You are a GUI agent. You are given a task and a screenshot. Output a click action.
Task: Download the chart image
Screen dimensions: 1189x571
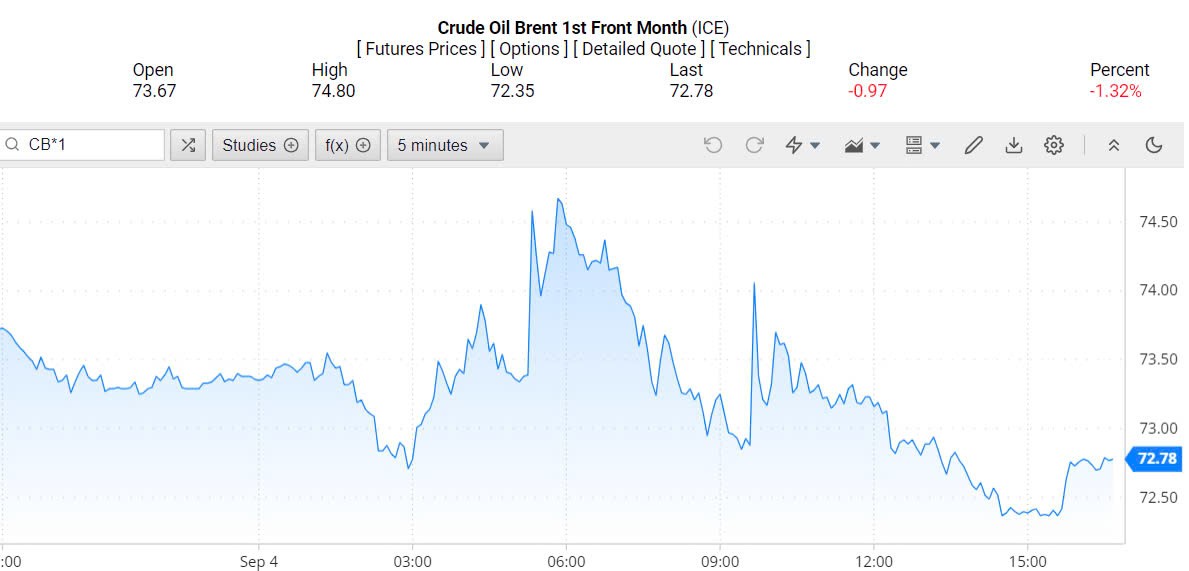point(1013,145)
